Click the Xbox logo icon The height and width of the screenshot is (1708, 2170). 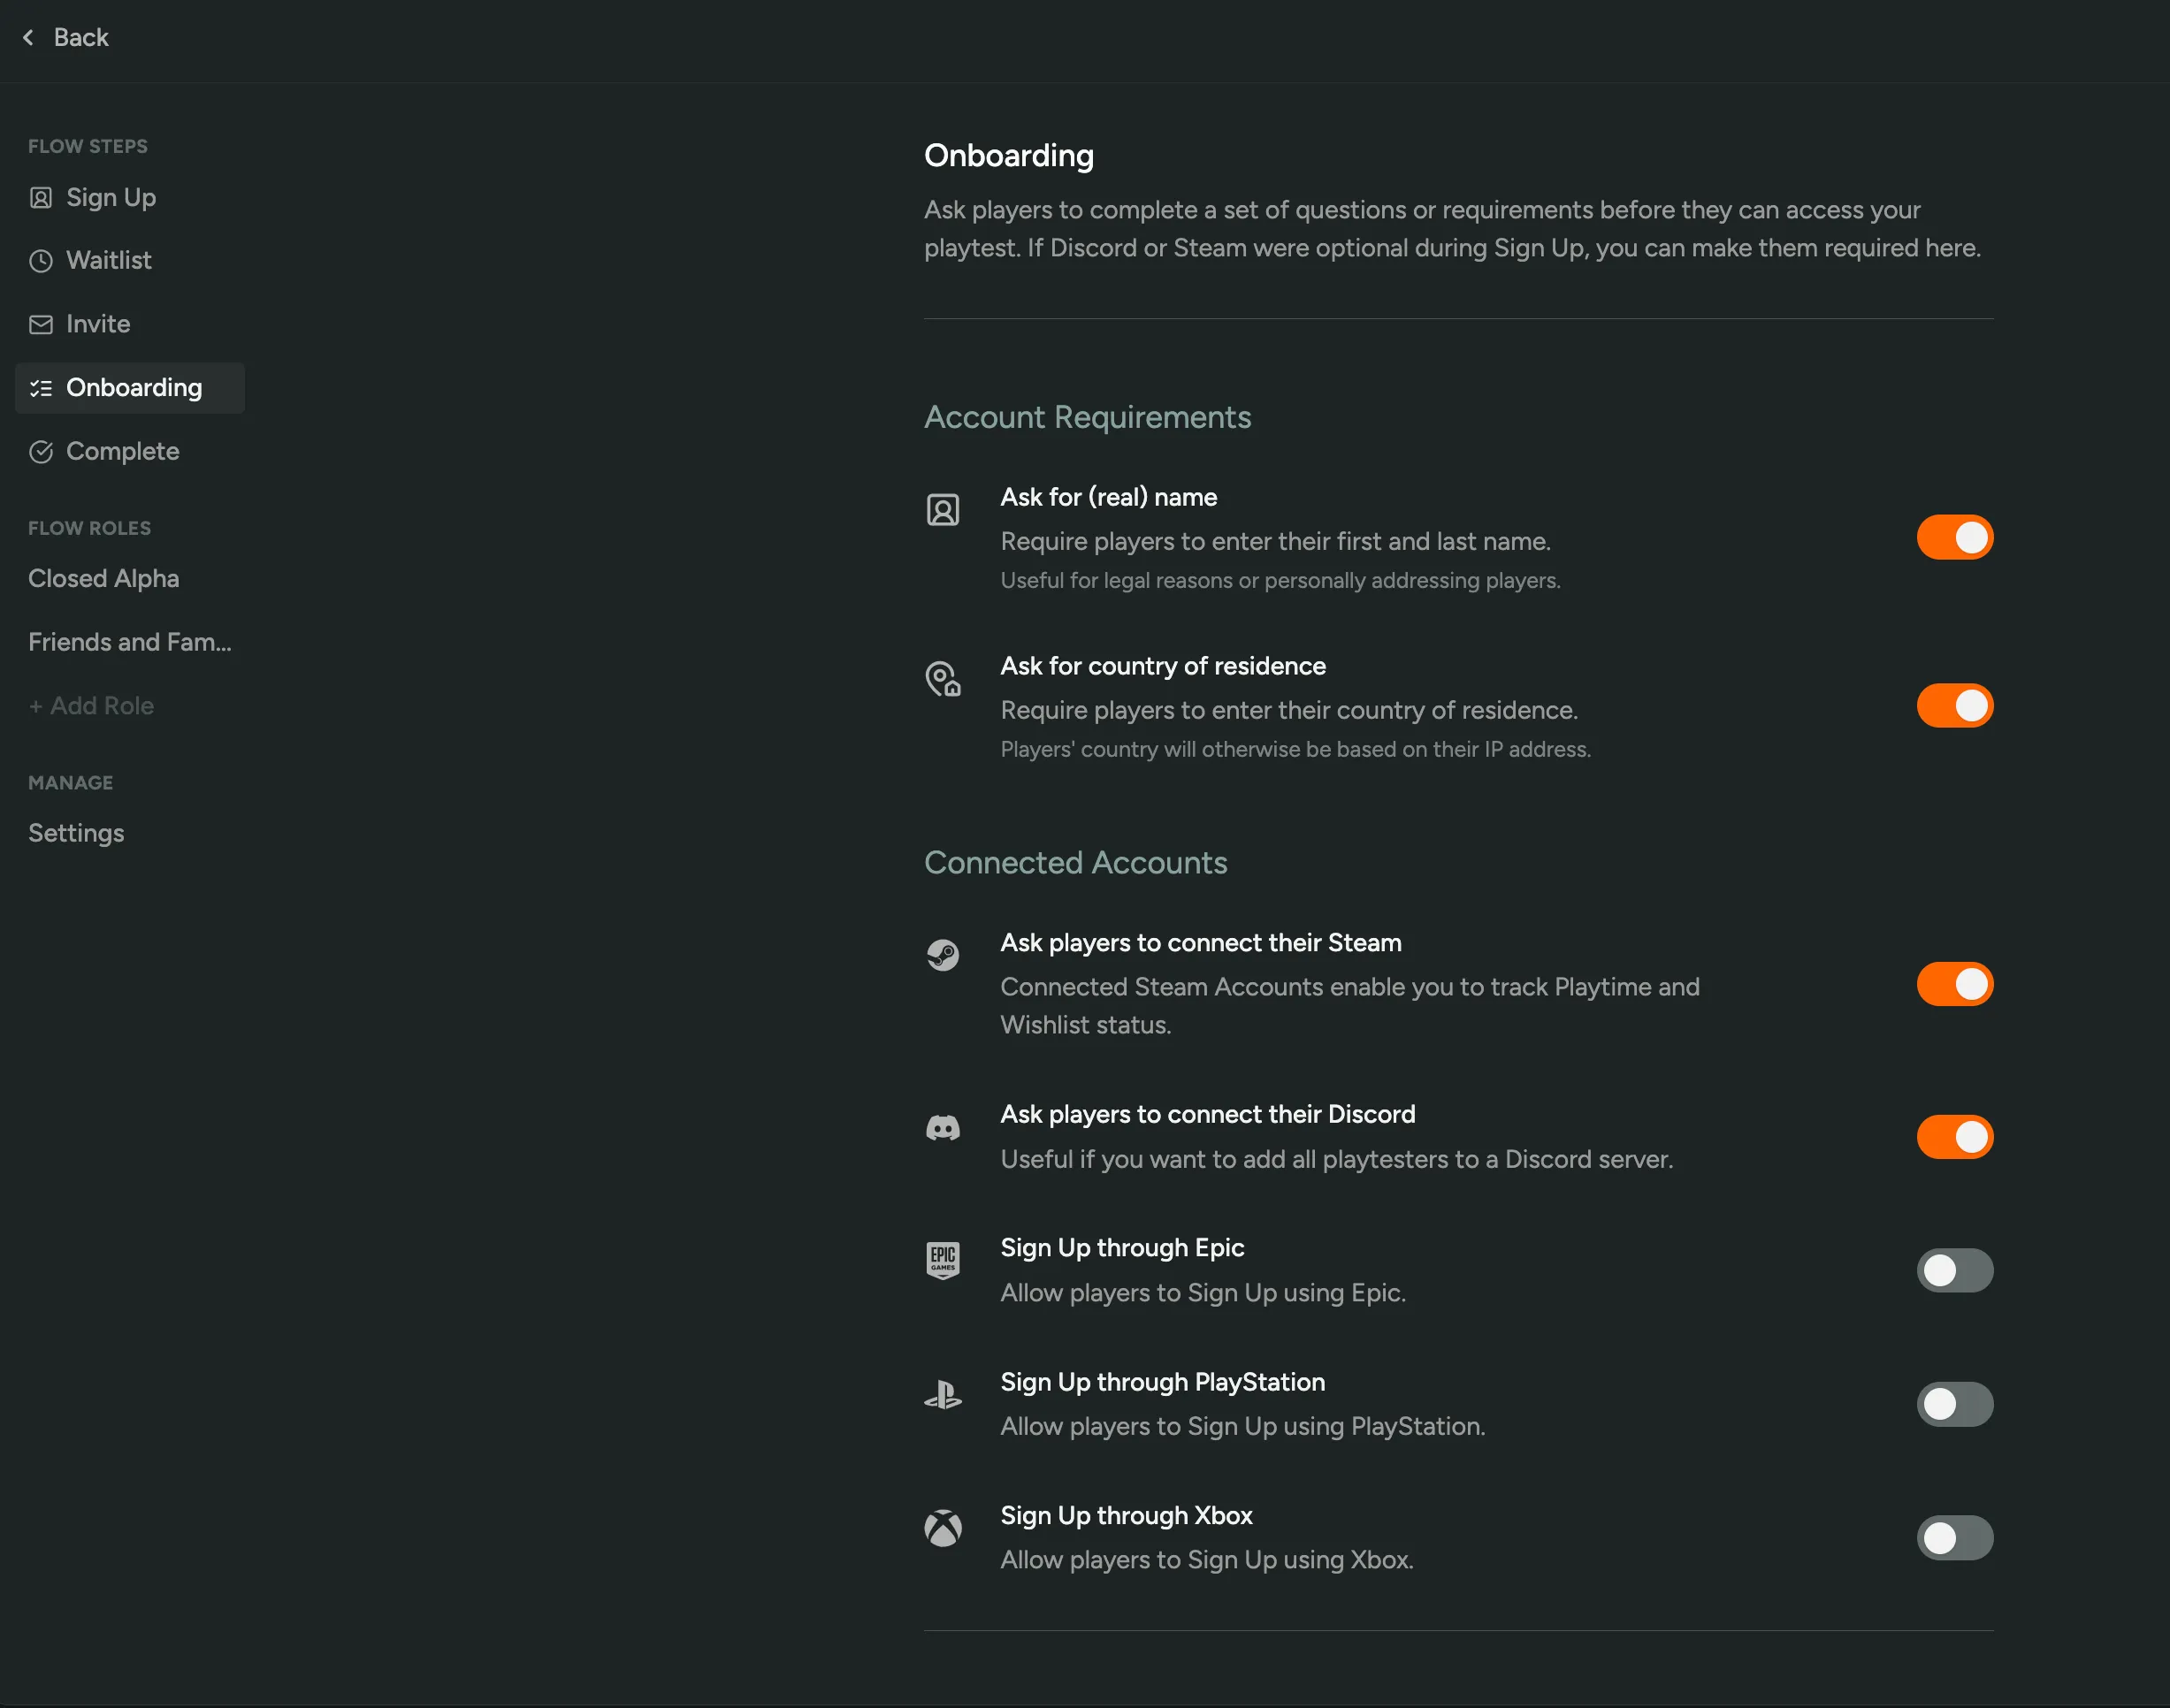click(944, 1529)
